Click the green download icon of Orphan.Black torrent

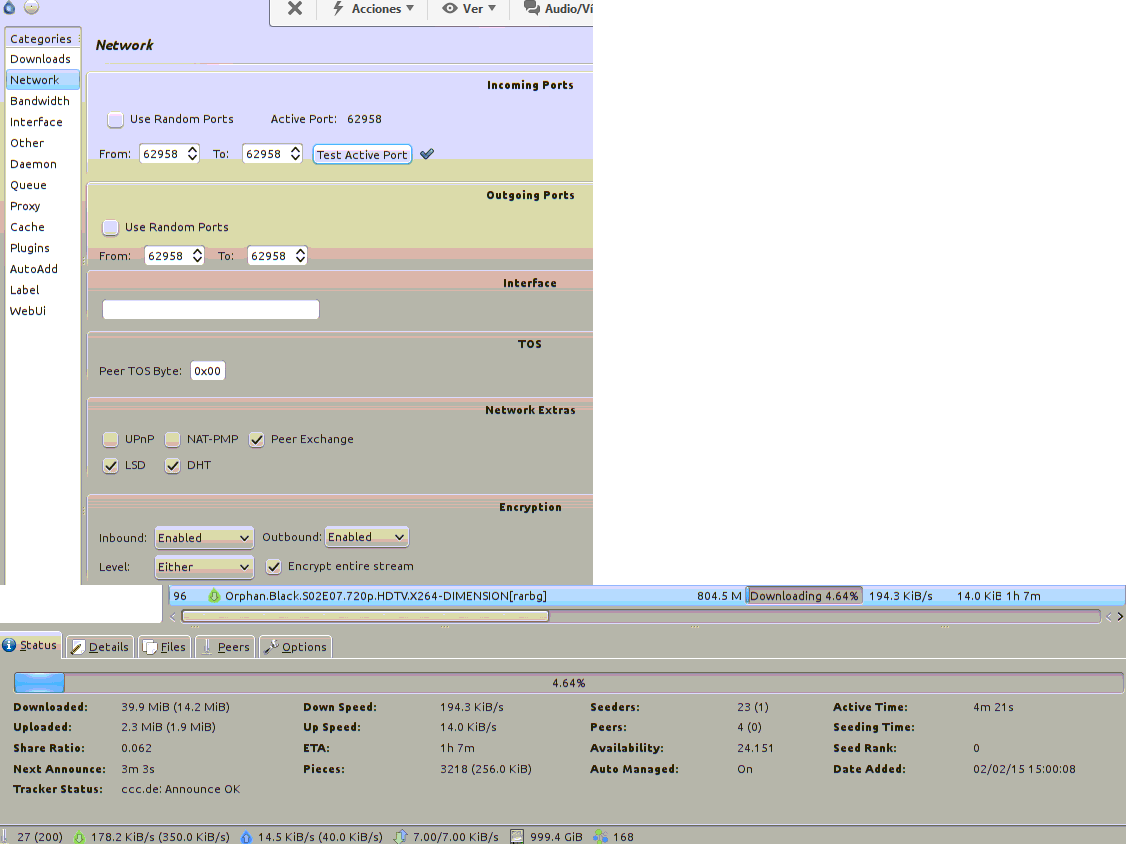click(x=214, y=595)
